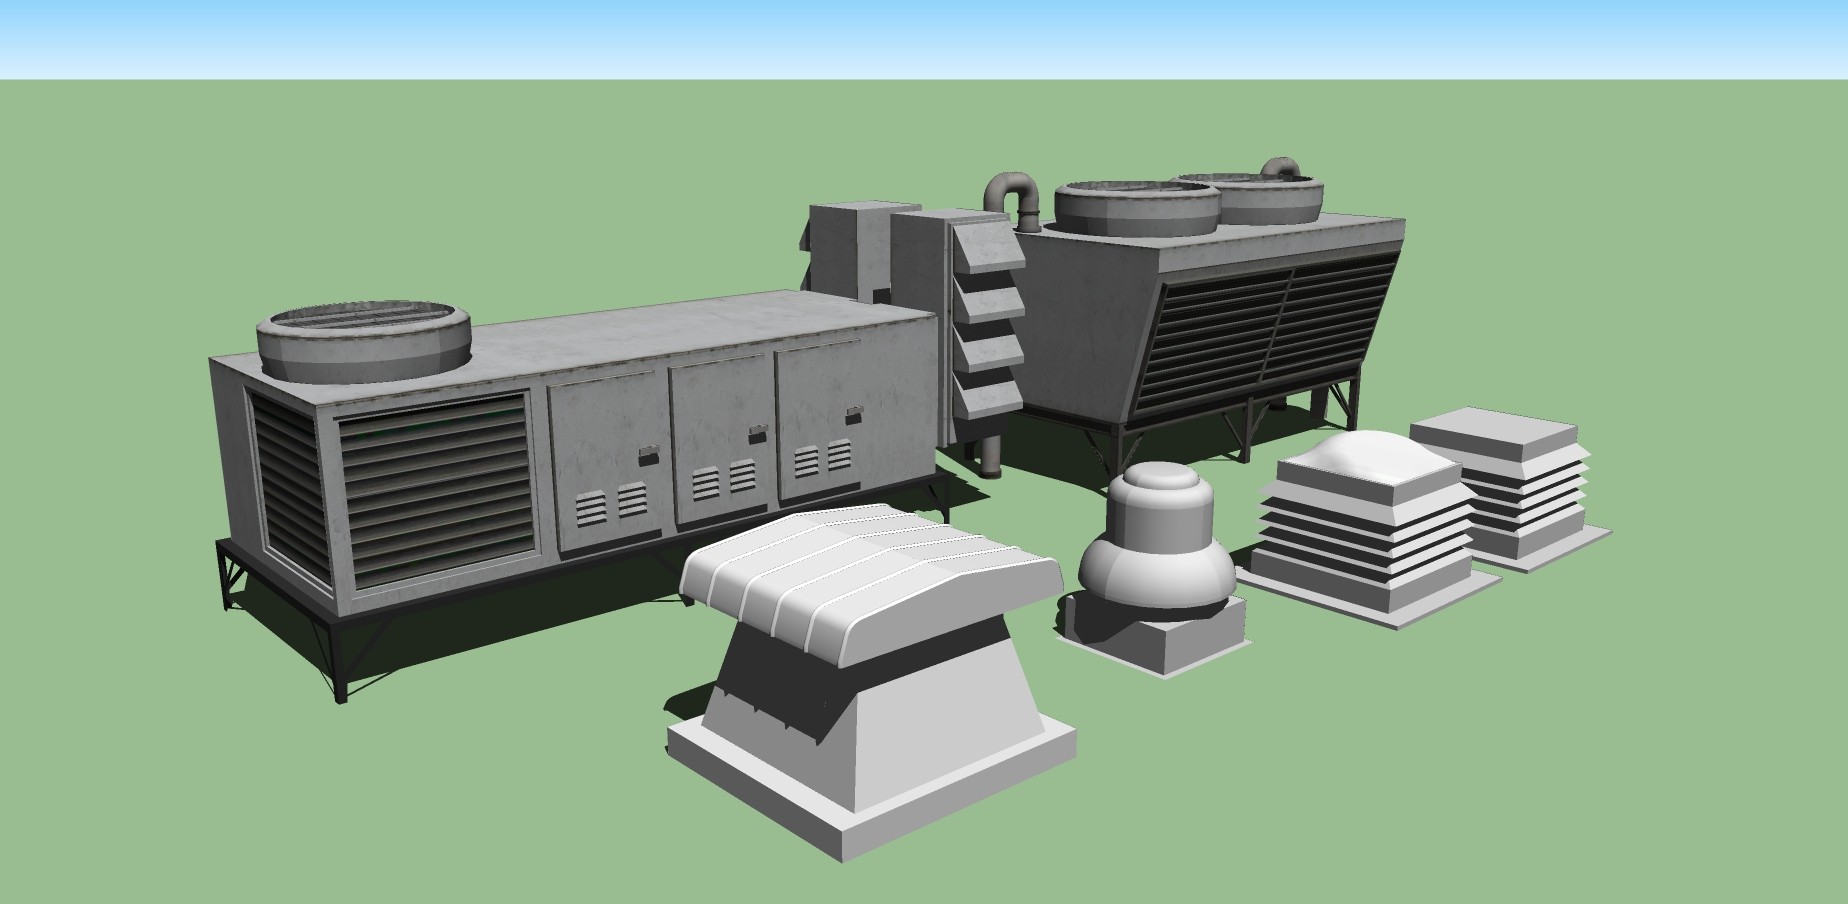Select the stacked angled louver hoods between the units
This screenshot has width=1848, height=904.
click(988, 318)
